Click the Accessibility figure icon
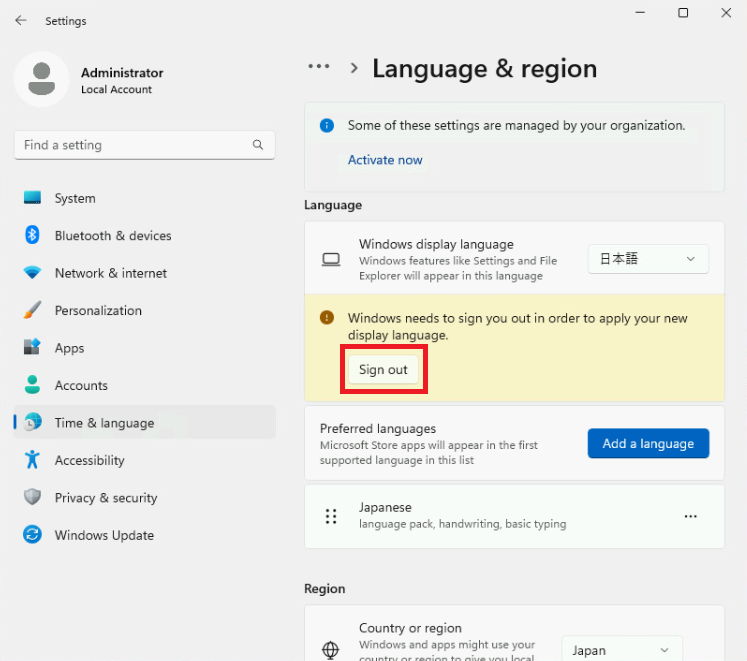The height and width of the screenshot is (661, 747). [32, 459]
